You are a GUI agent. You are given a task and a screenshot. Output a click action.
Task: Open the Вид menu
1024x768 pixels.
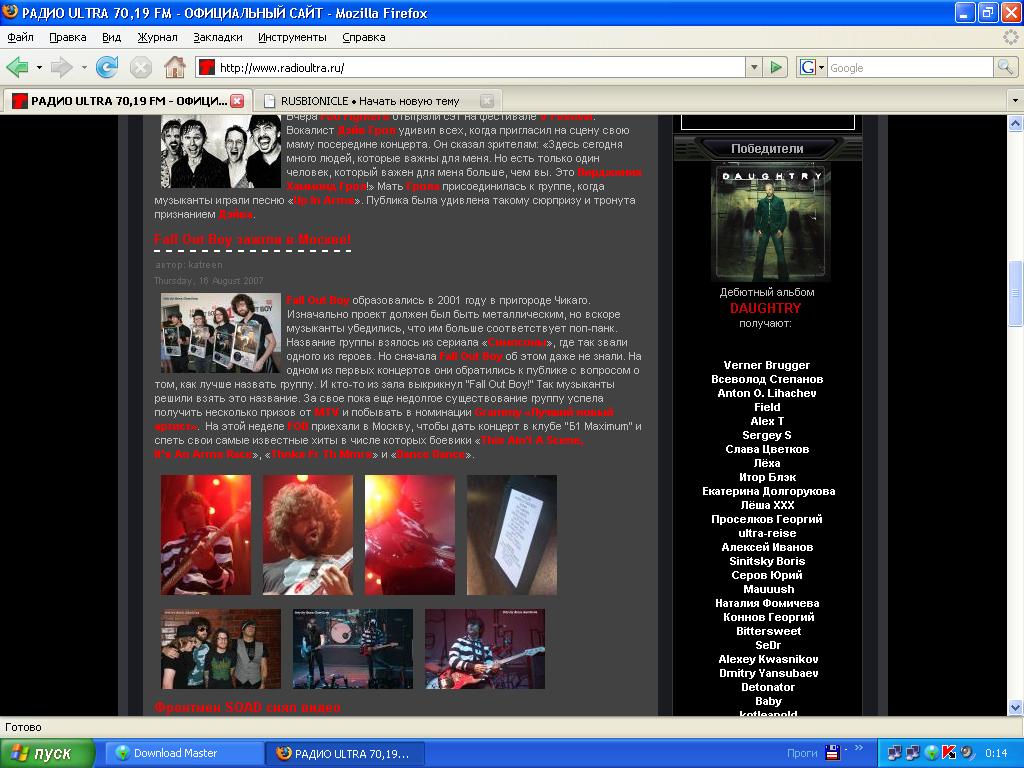click(x=112, y=37)
